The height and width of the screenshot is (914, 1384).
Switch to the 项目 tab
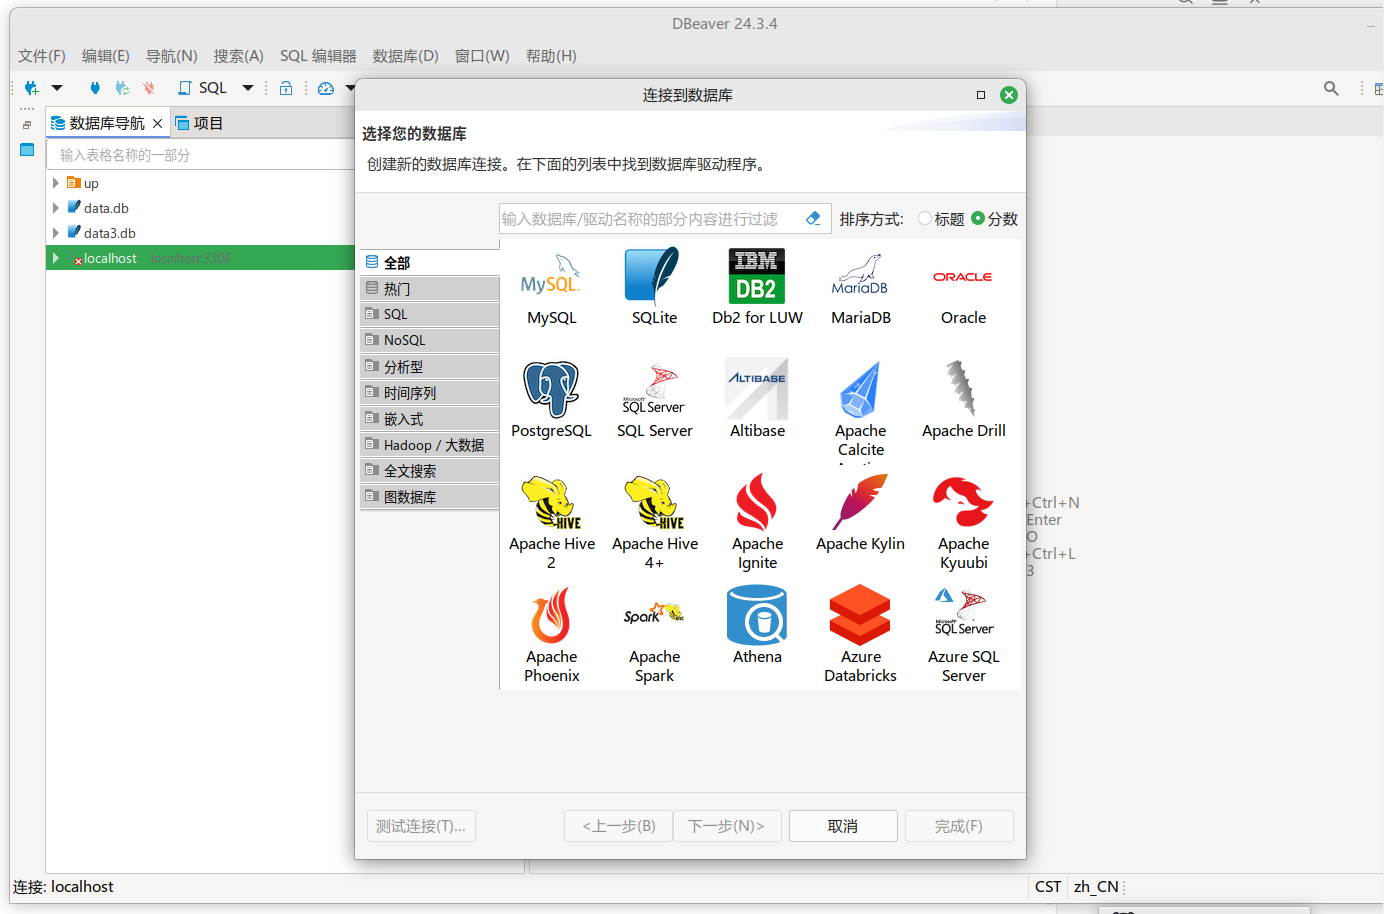click(199, 123)
